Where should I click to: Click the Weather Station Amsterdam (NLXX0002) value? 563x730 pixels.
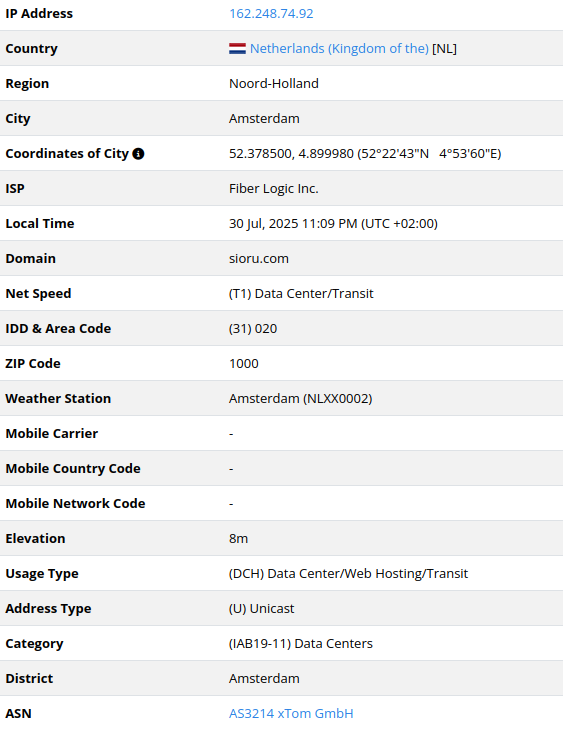pos(300,399)
